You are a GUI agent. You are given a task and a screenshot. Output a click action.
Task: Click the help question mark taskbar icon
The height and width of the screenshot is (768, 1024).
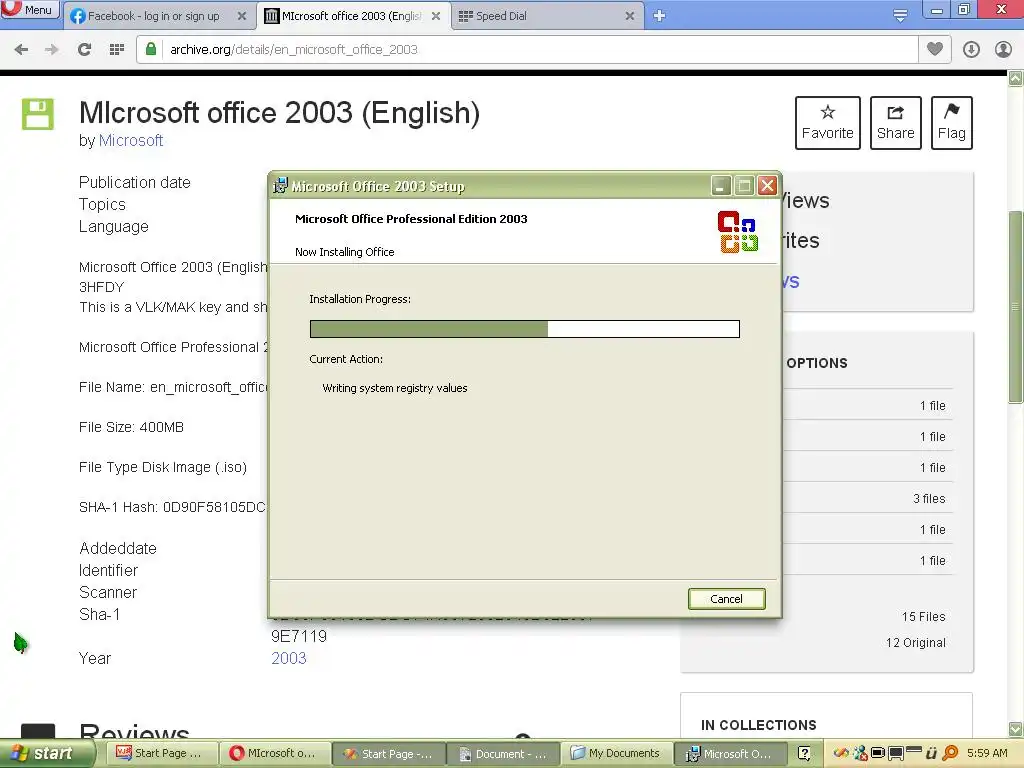[804, 754]
